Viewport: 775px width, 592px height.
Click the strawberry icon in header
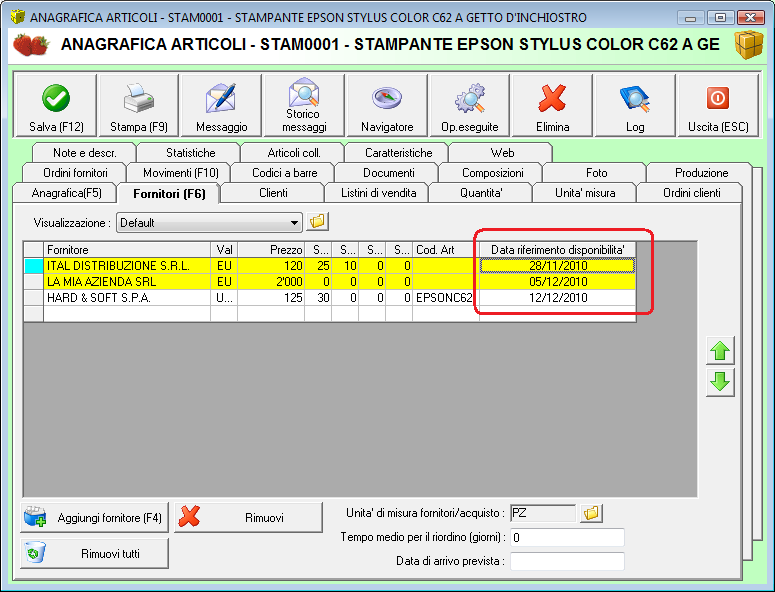click(x=31, y=44)
